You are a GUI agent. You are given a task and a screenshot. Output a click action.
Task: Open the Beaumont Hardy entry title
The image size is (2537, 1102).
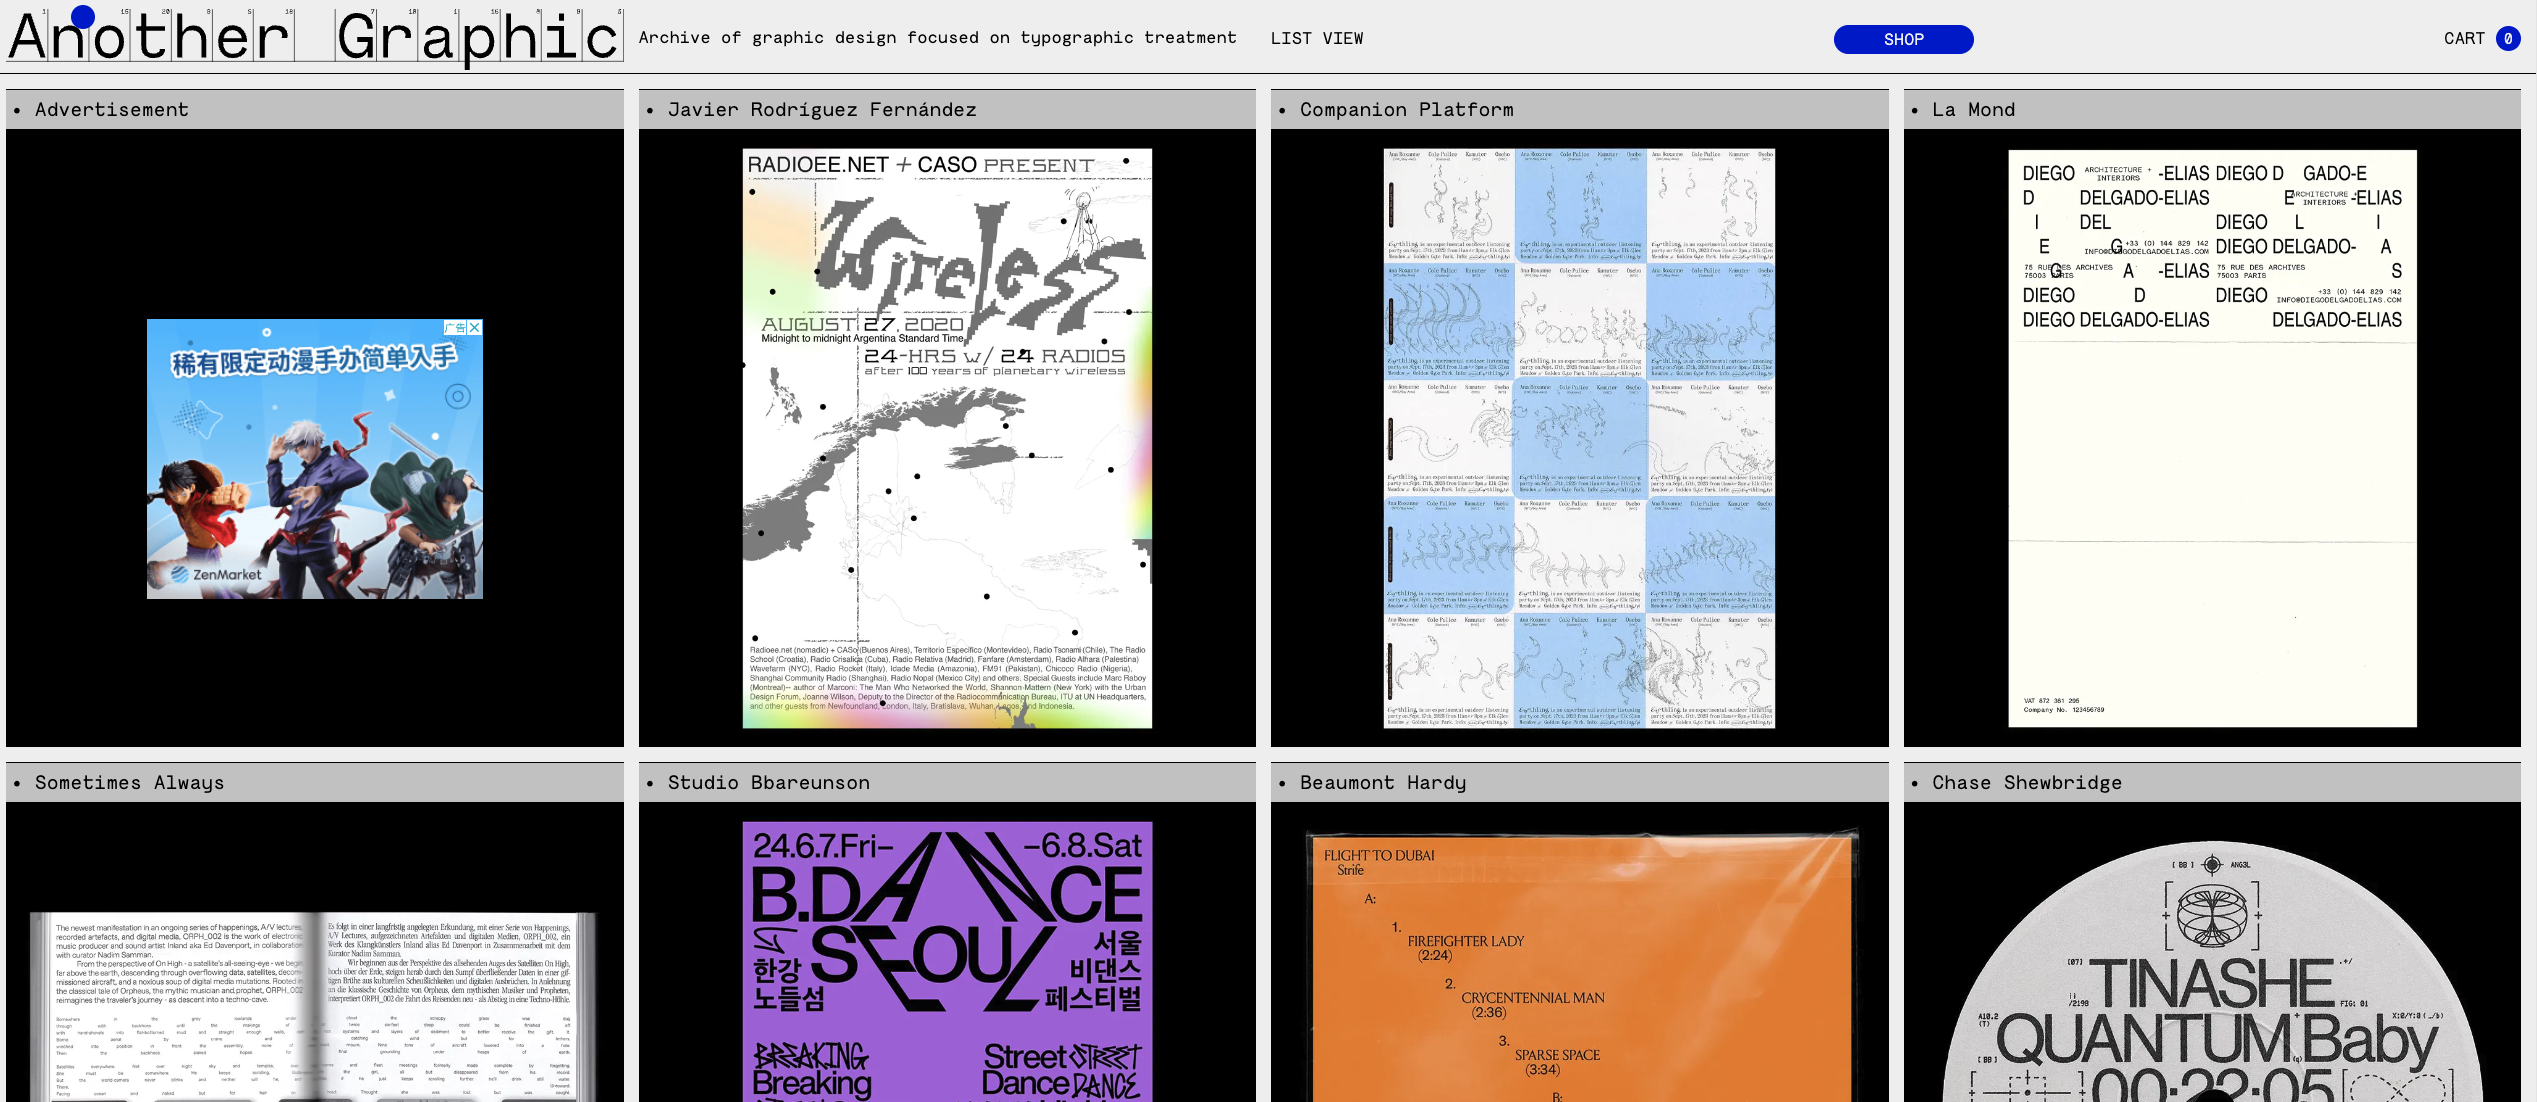(x=1383, y=783)
